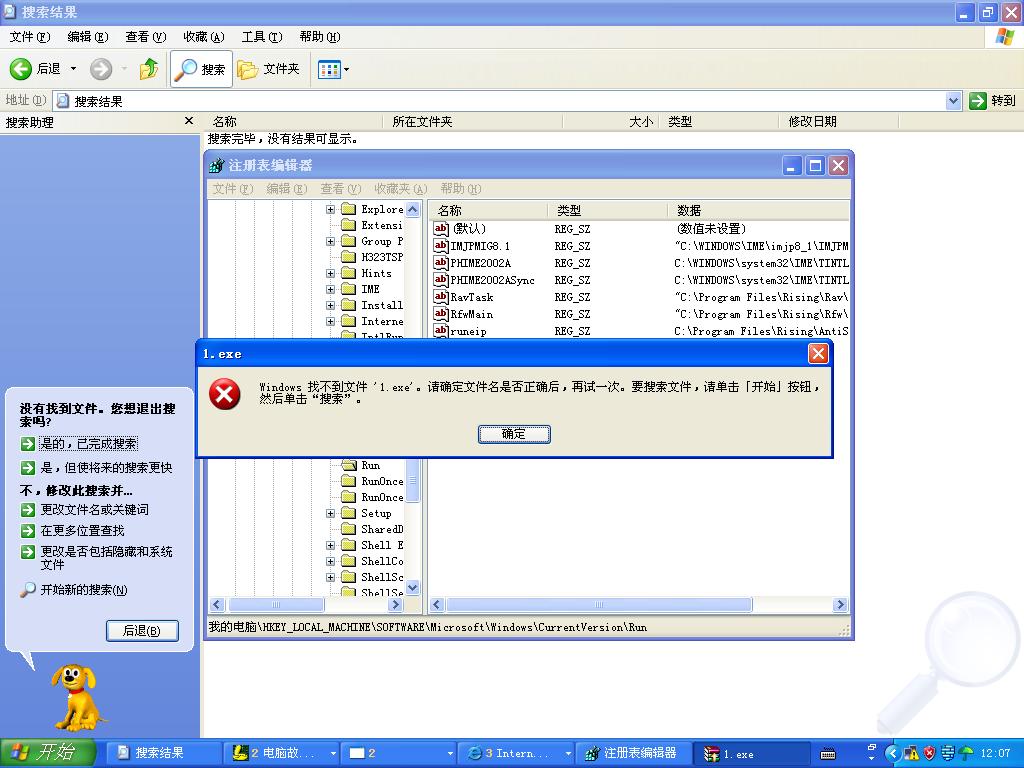Click the green Back arrow icon

click(x=20, y=69)
